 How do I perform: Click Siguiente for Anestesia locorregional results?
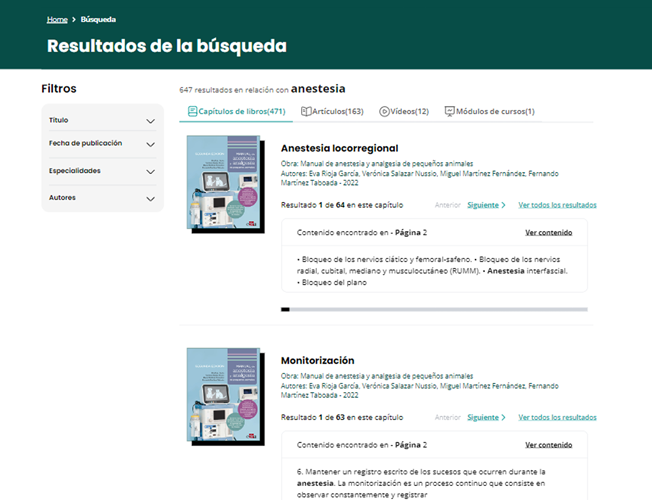tap(486, 205)
